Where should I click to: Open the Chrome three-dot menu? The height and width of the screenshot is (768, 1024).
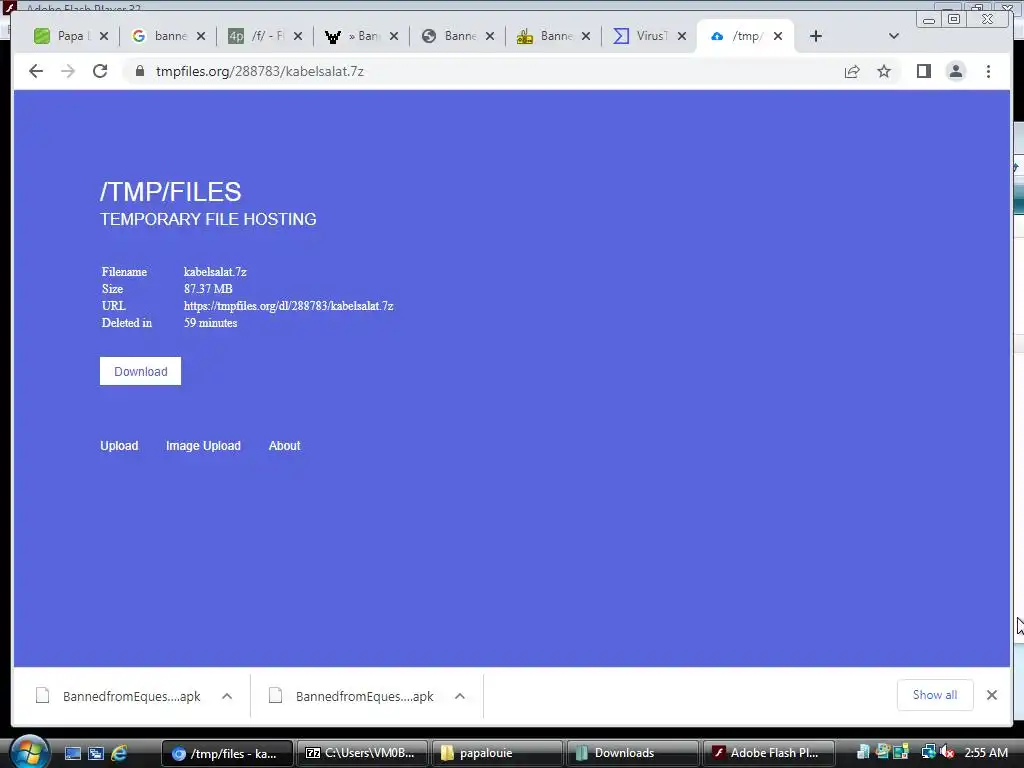pos(988,71)
